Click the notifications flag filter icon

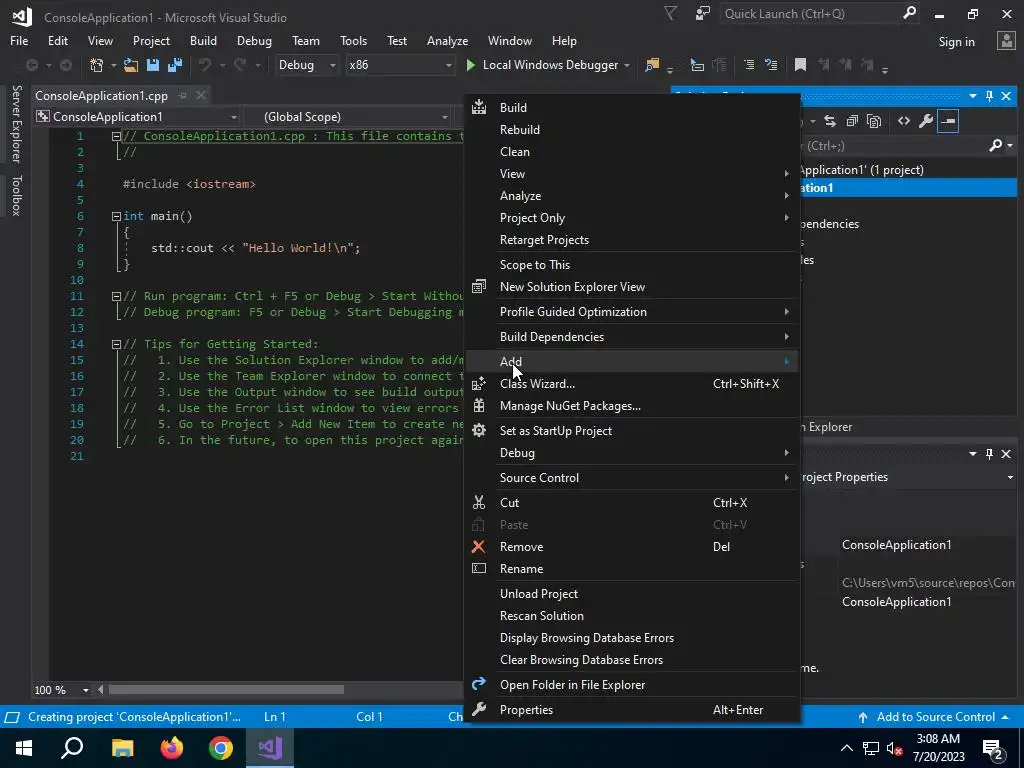(x=671, y=14)
